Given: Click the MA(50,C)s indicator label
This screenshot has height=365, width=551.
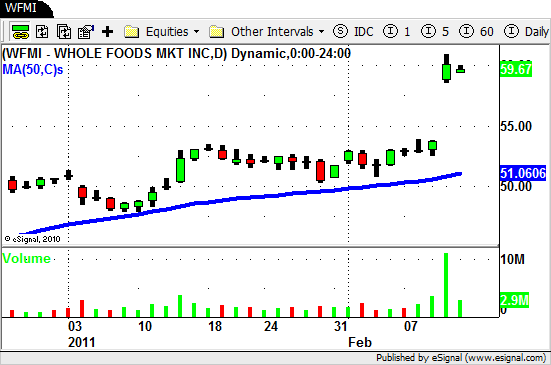Looking at the screenshot, I should coord(33,69).
